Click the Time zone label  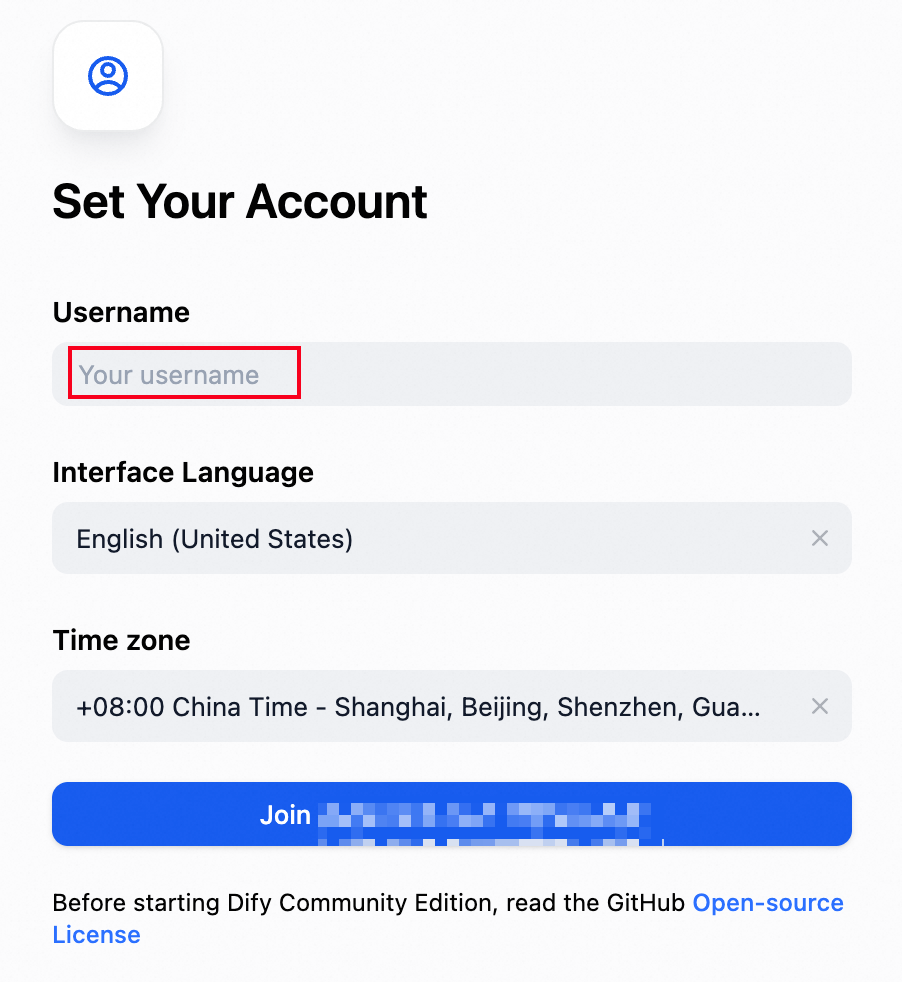(x=122, y=640)
